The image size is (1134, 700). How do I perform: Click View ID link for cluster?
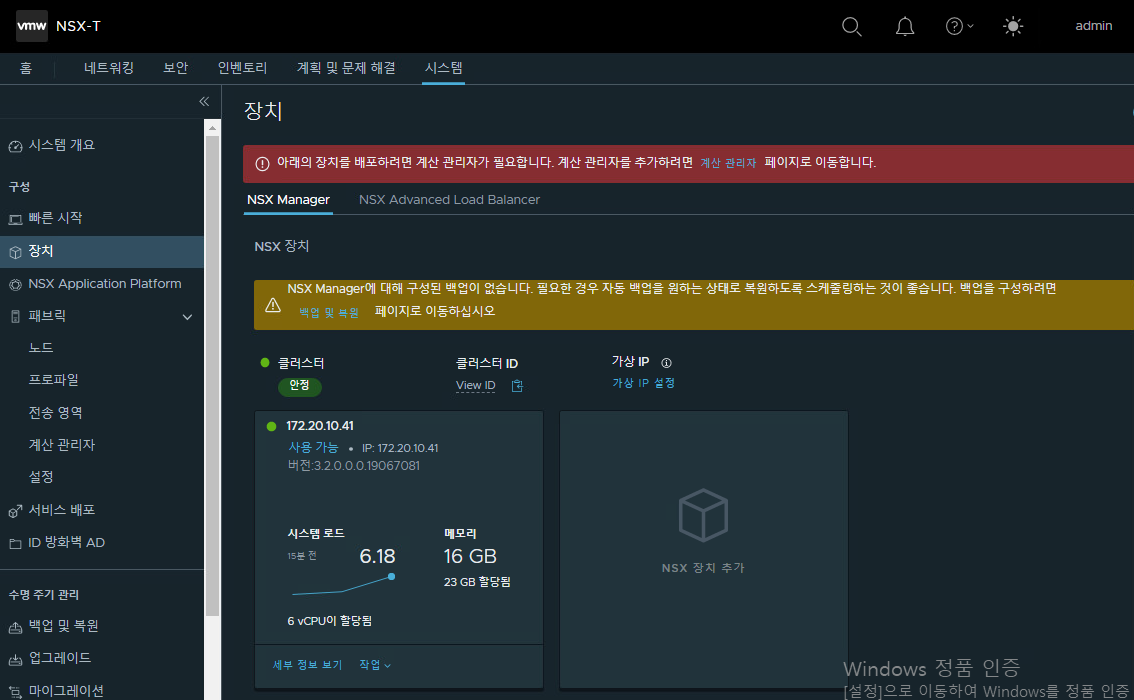(x=475, y=386)
